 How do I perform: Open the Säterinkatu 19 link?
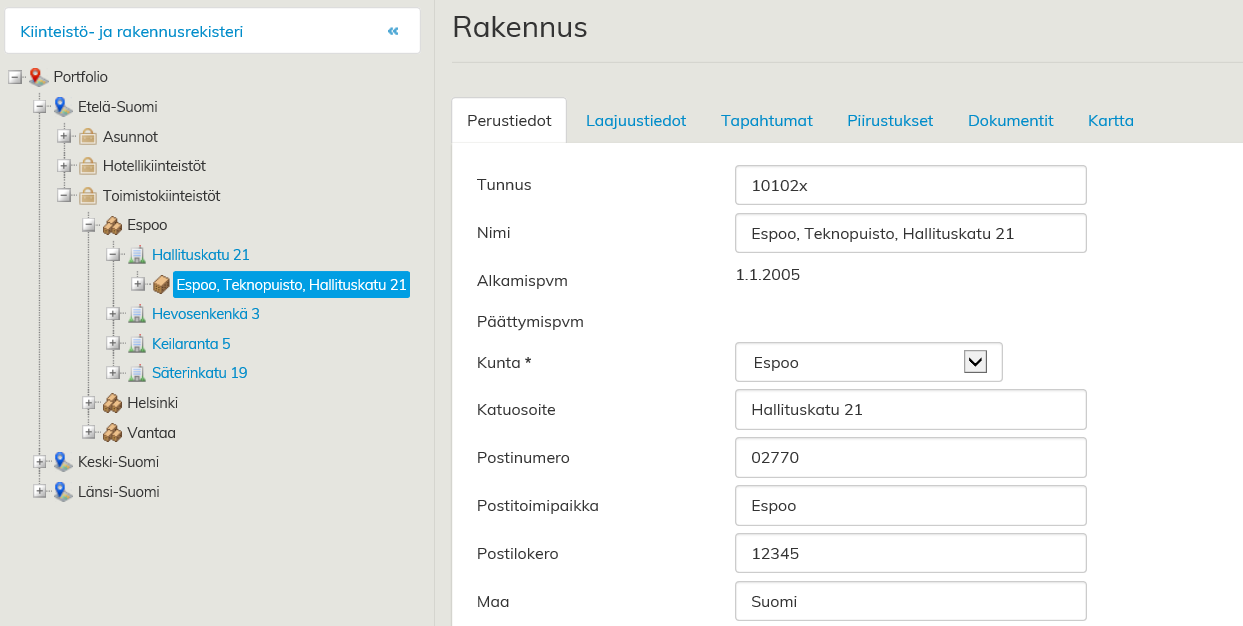(199, 373)
